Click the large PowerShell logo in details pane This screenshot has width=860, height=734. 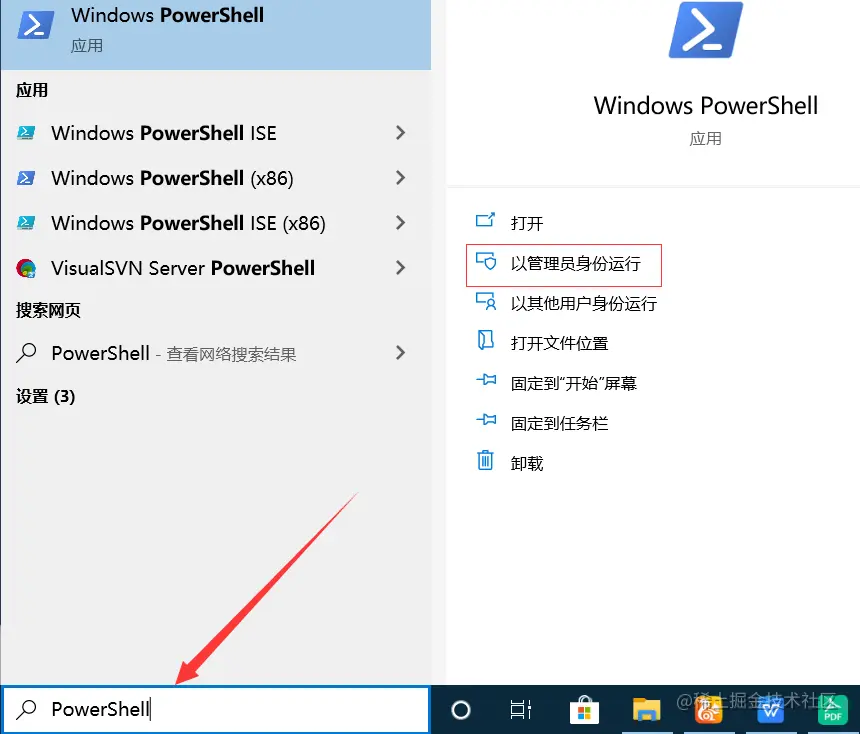705,30
